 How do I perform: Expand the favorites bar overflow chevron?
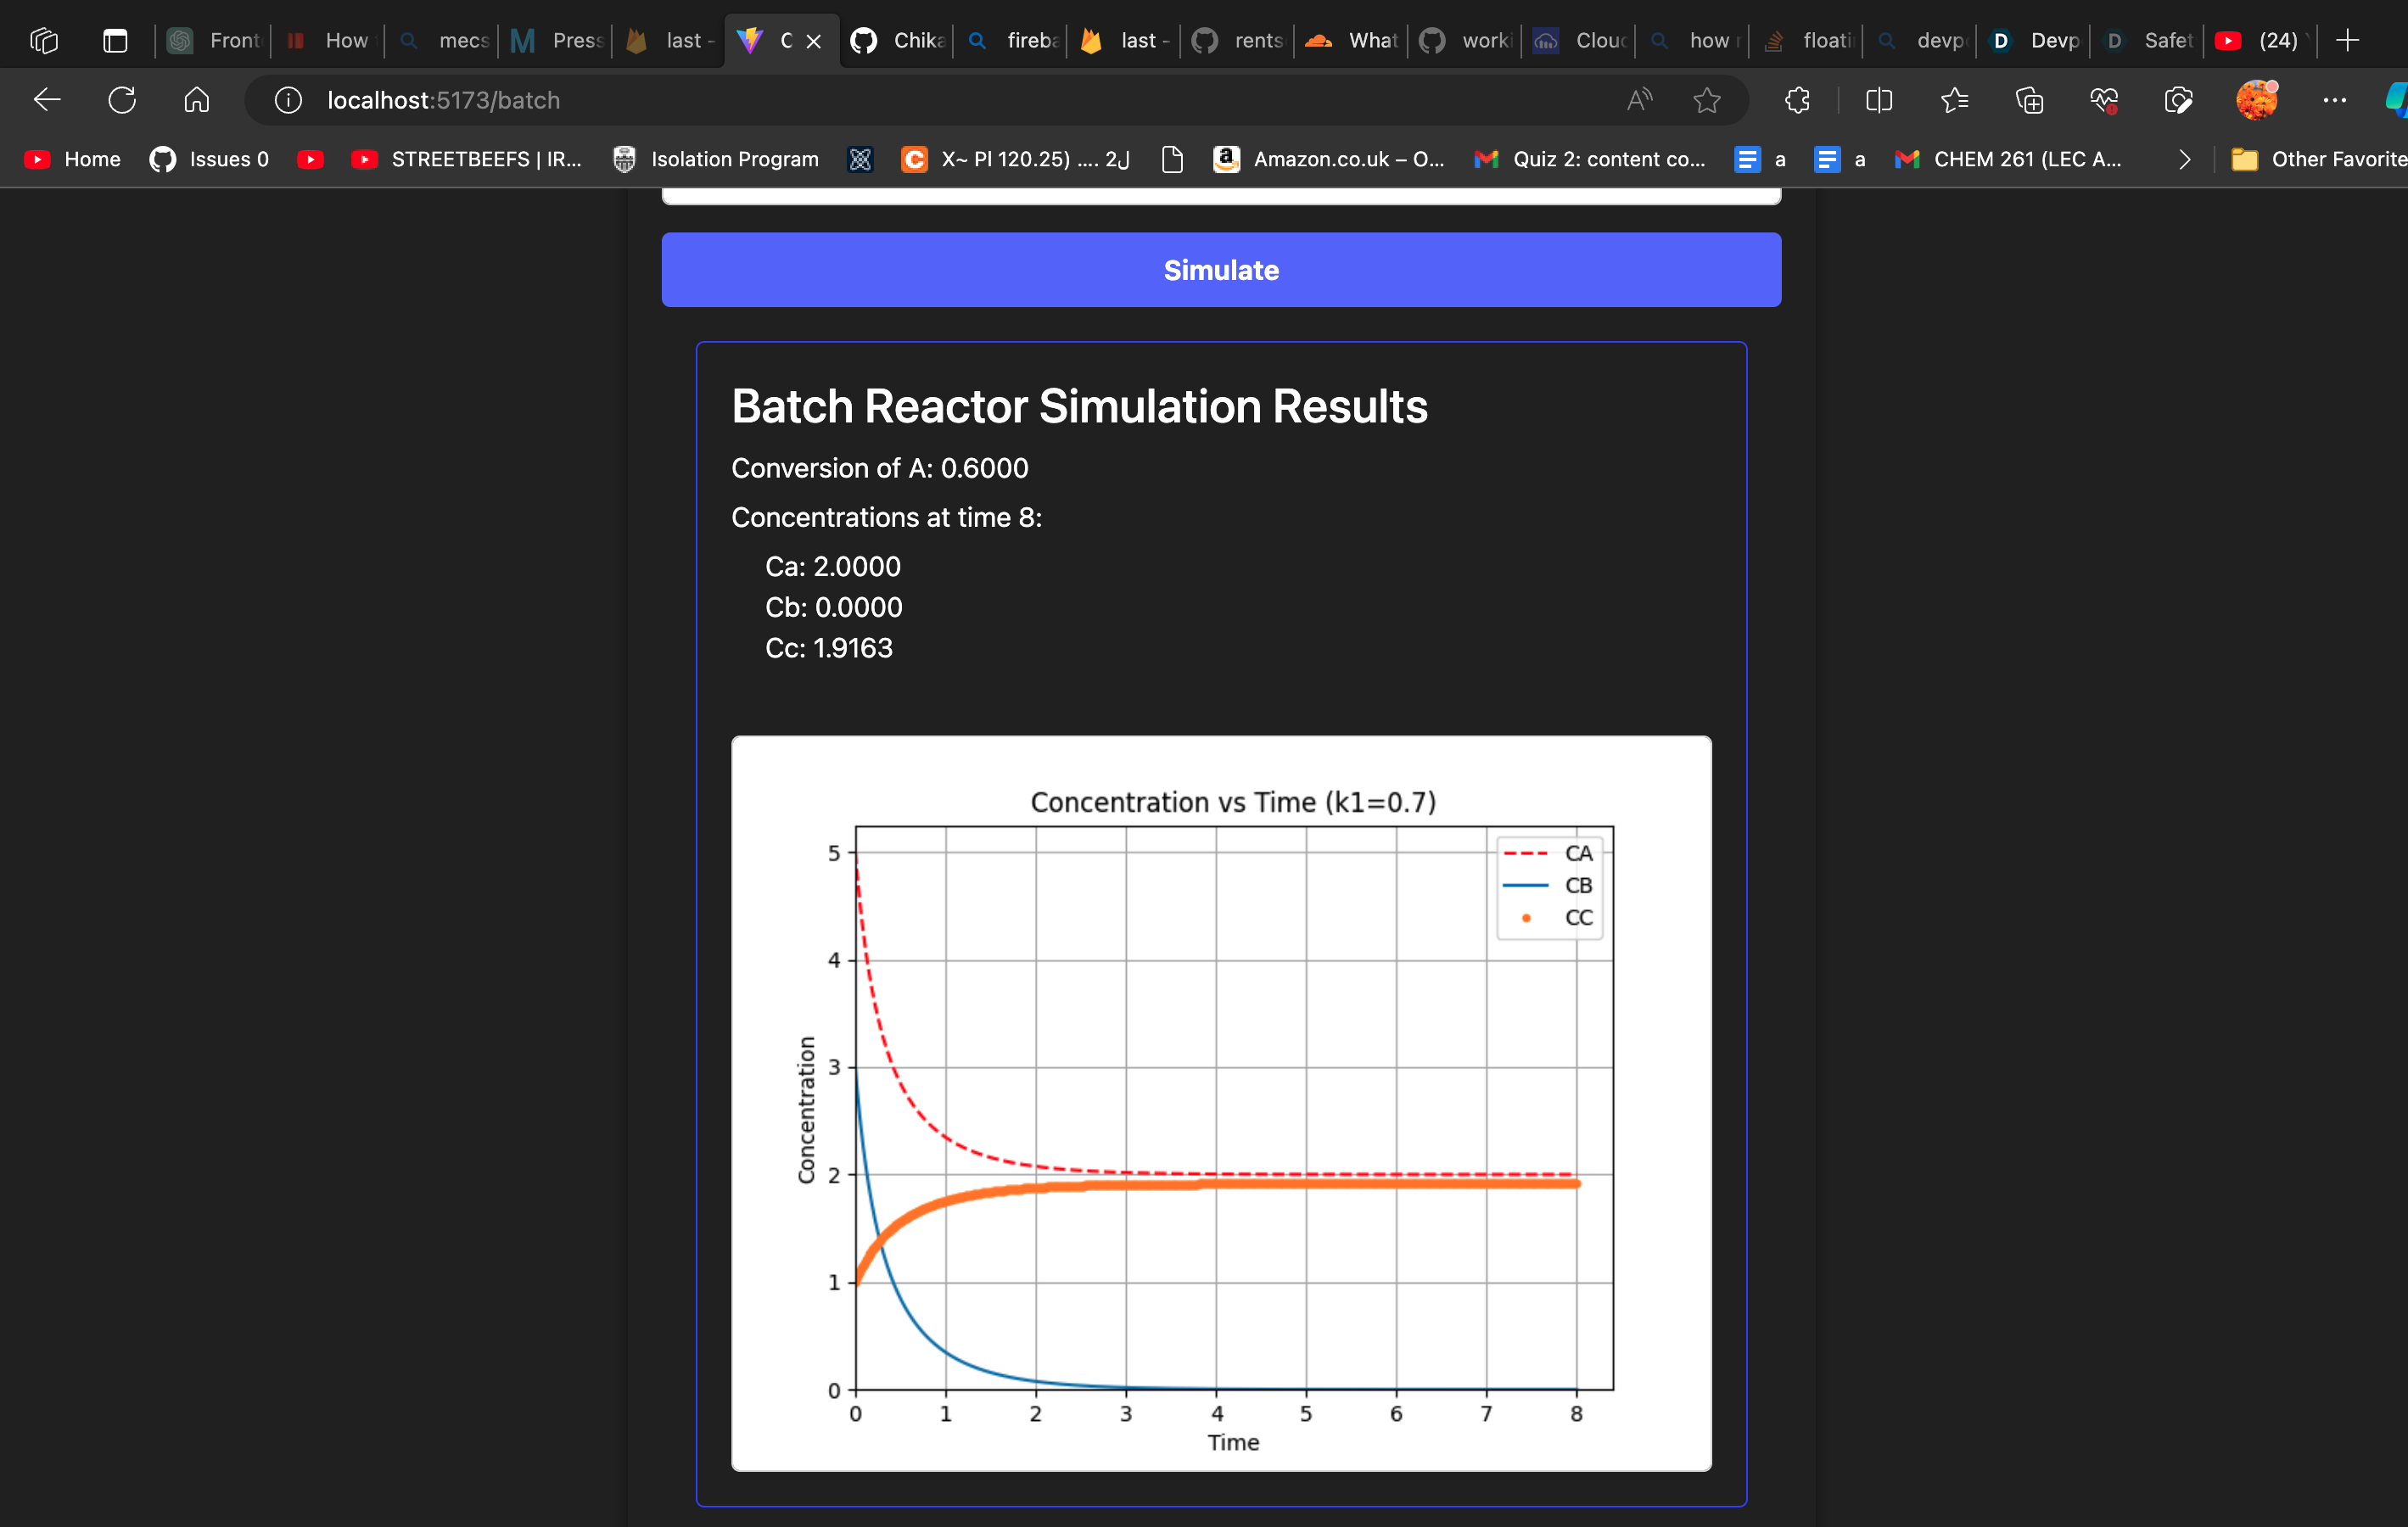pos(2184,160)
